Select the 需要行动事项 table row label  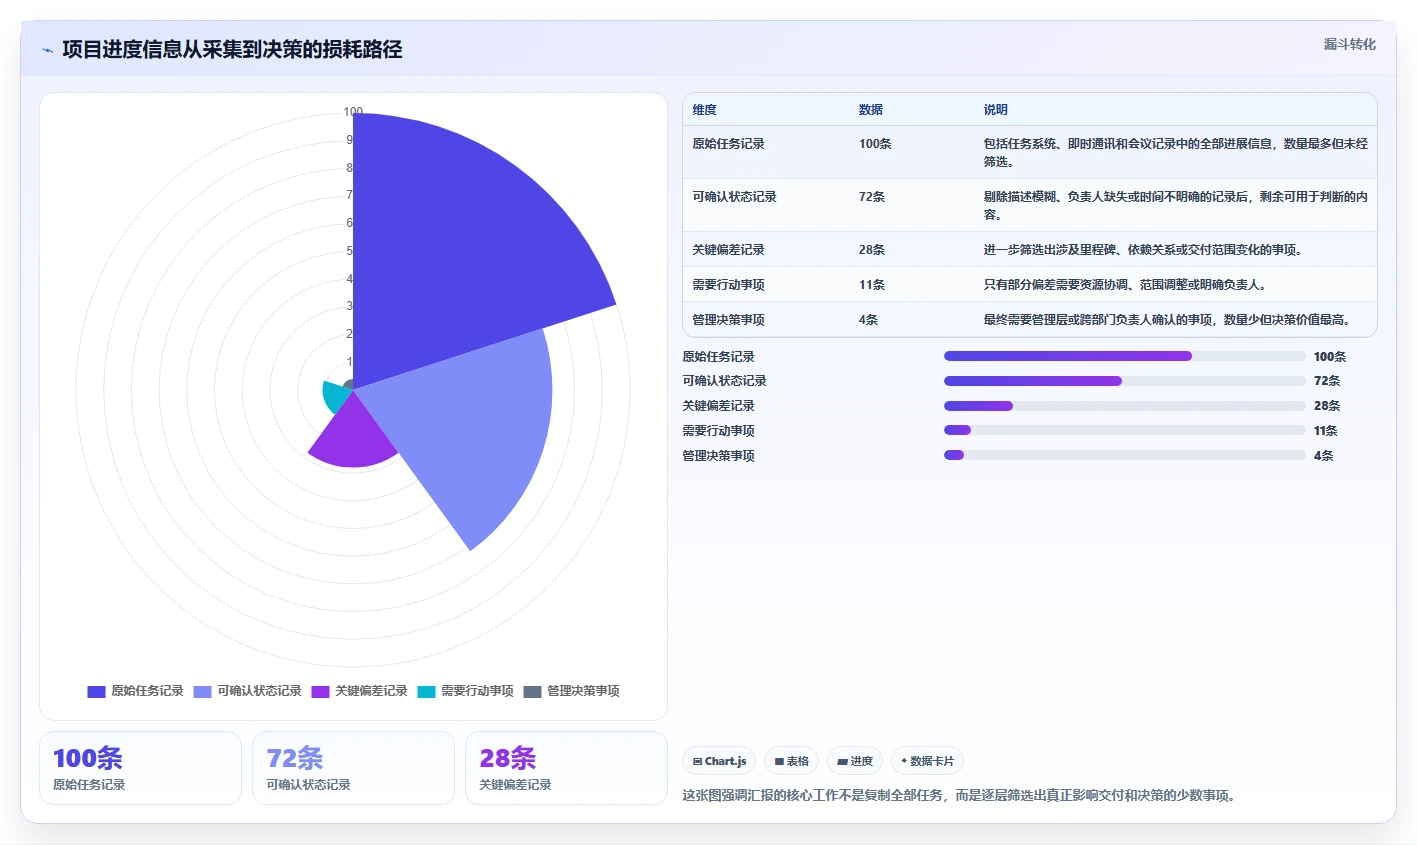coord(728,285)
